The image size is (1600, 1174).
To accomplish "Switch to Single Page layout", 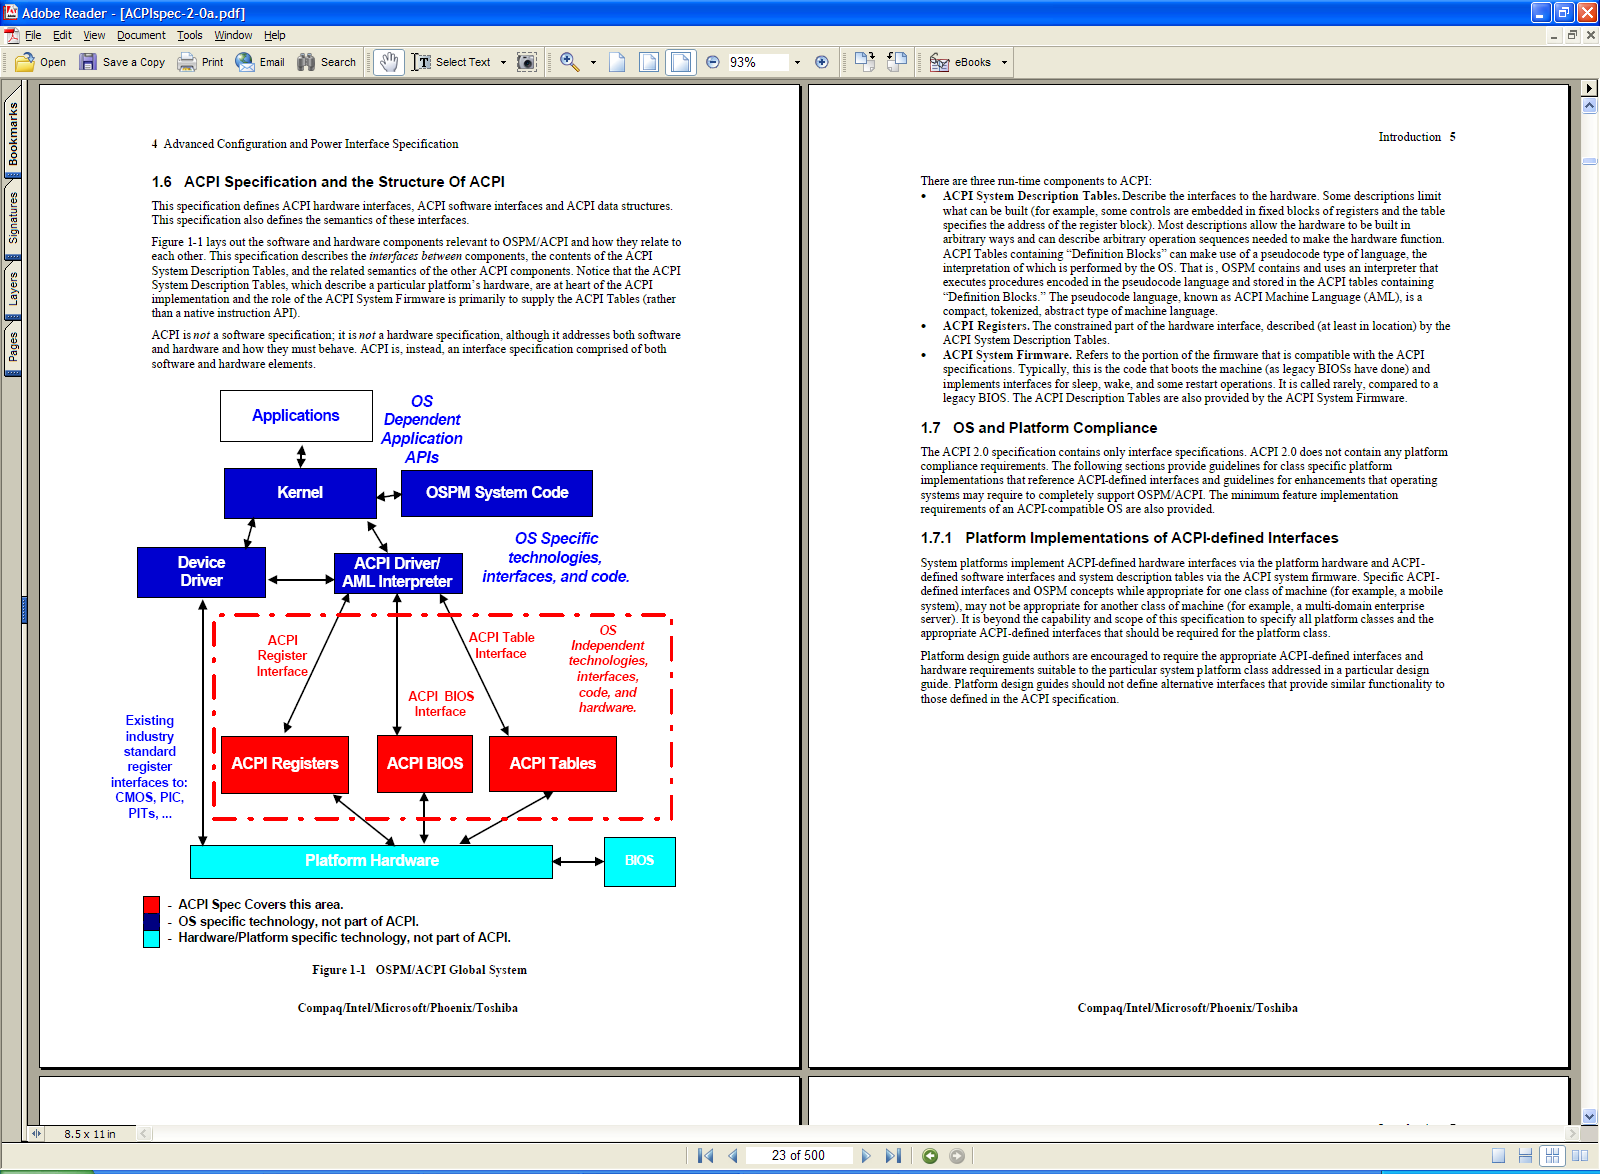I will (x=1498, y=1156).
